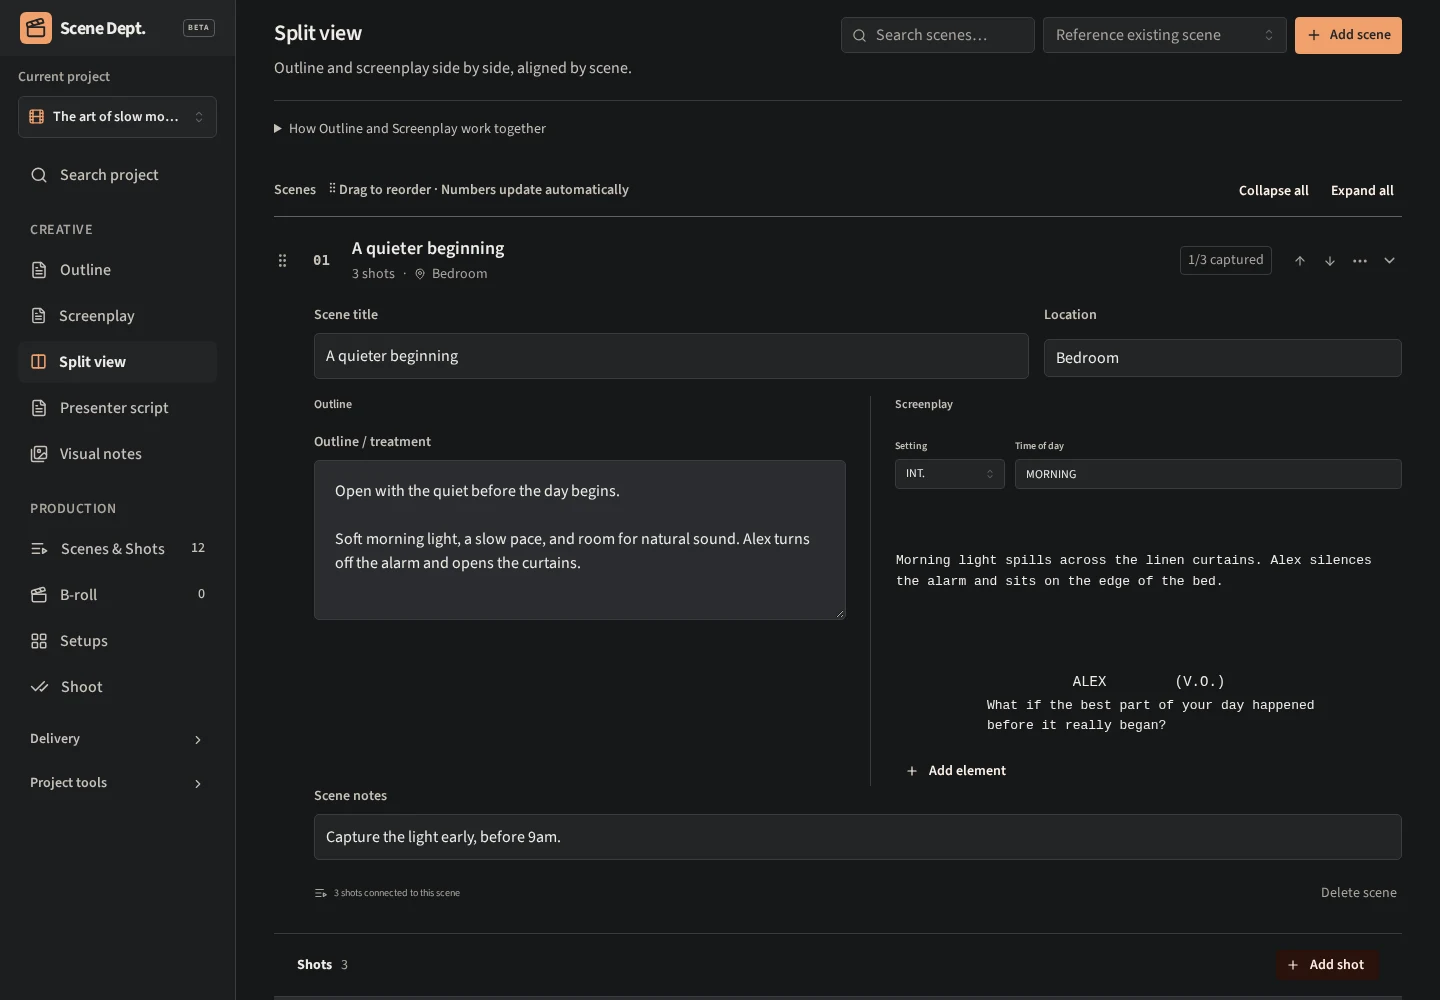Click the Scene Dept. clapperboard logo
This screenshot has width=1440, height=1000.
coord(36,28)
